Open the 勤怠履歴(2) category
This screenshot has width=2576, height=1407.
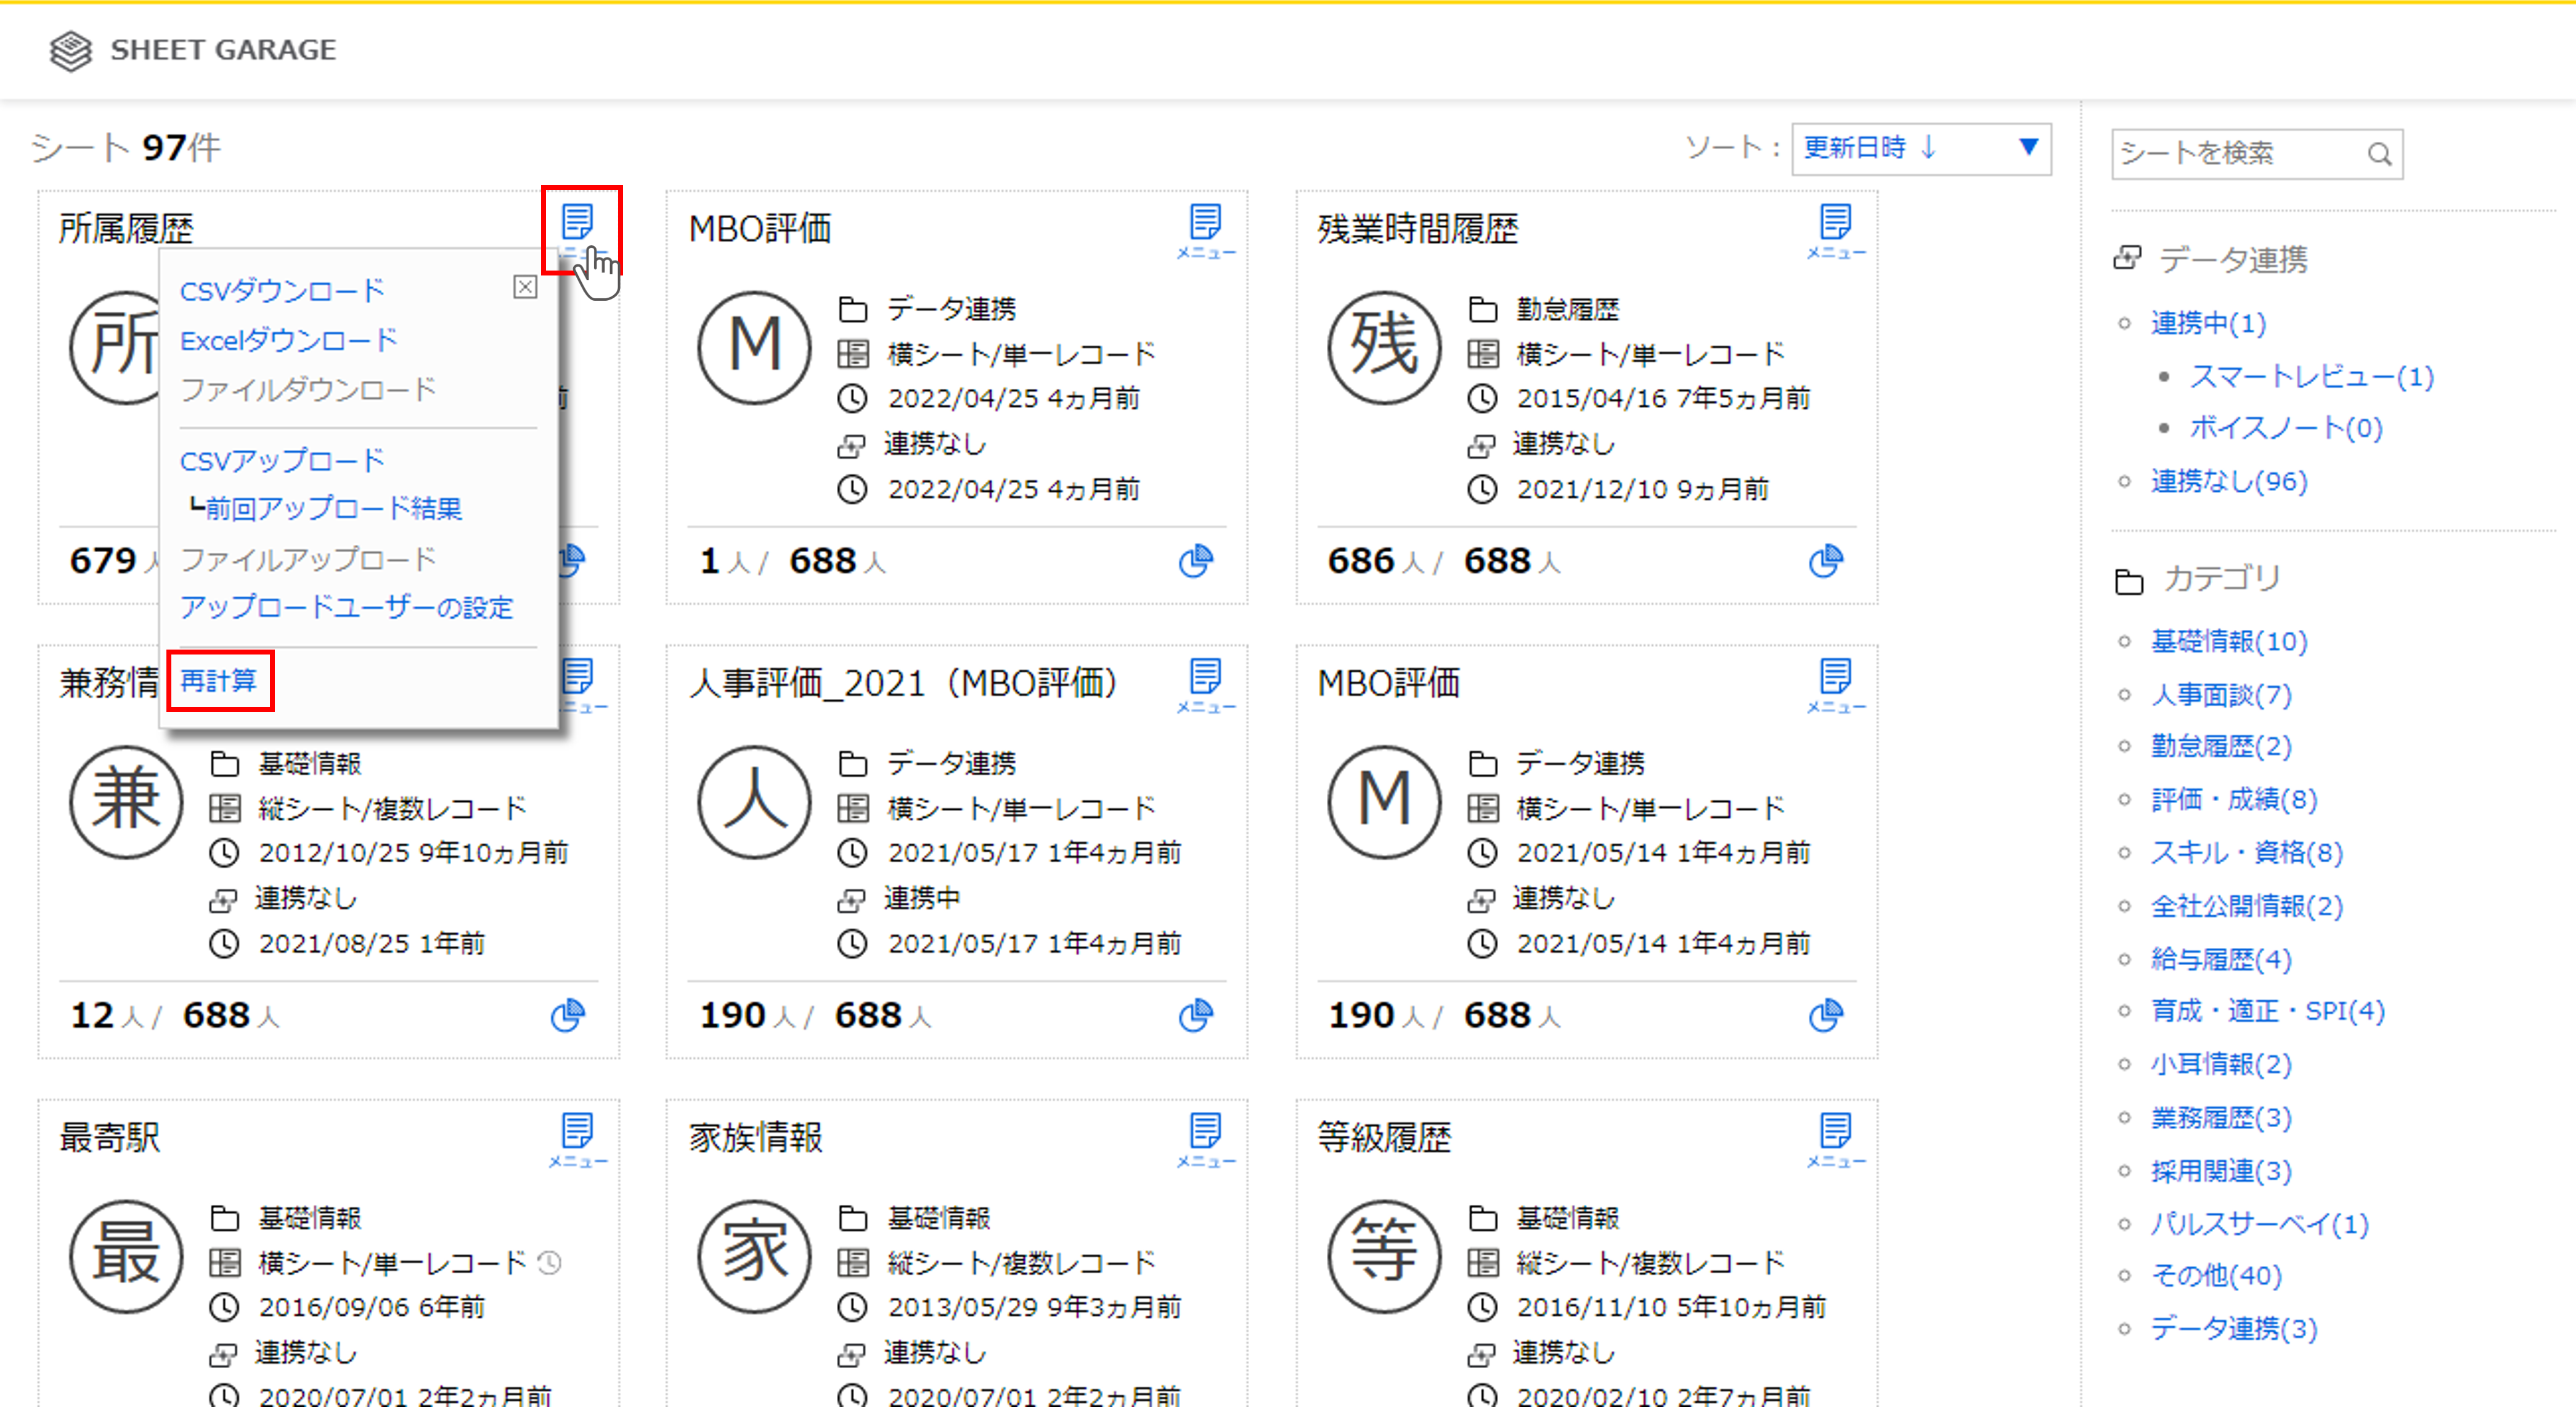(x=2221, y=746)
